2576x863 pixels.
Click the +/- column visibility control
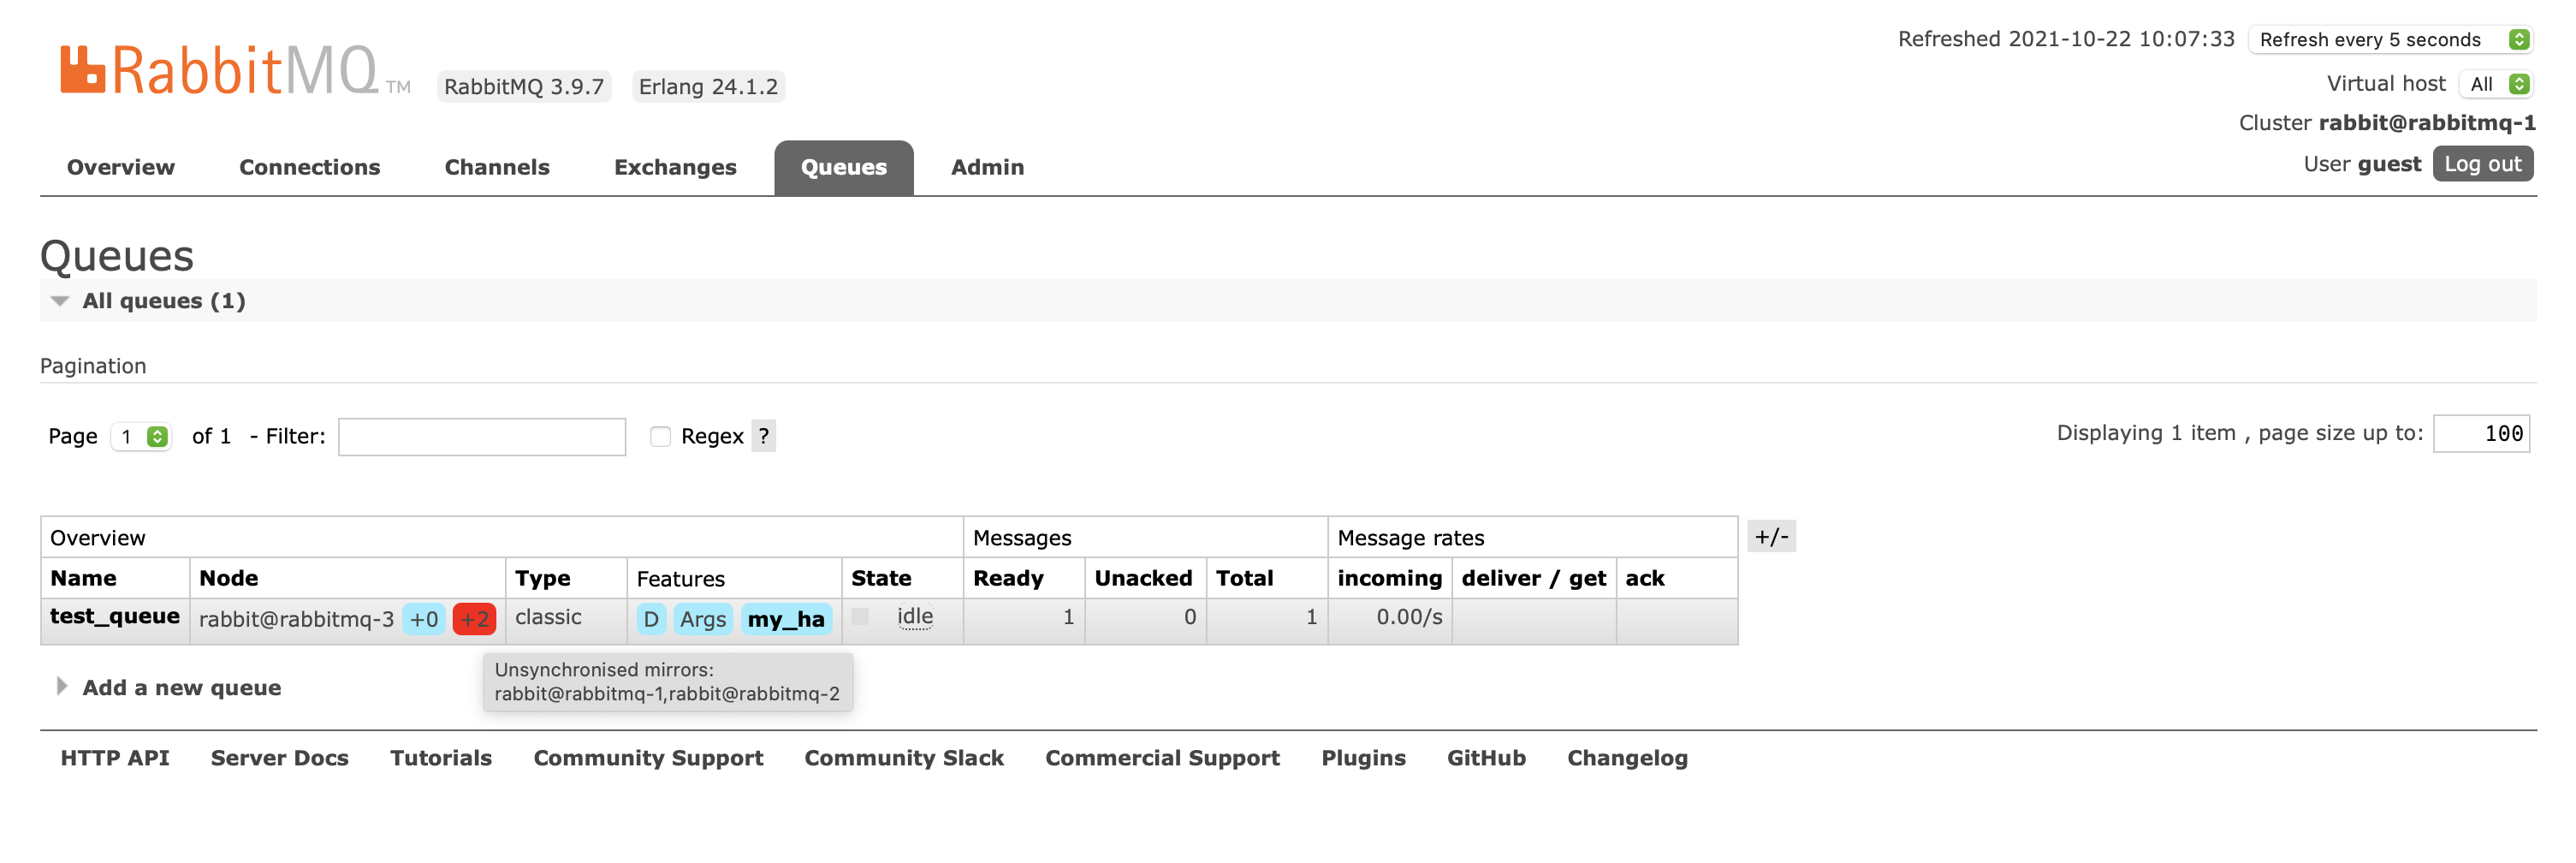[x=1771, y=536]
